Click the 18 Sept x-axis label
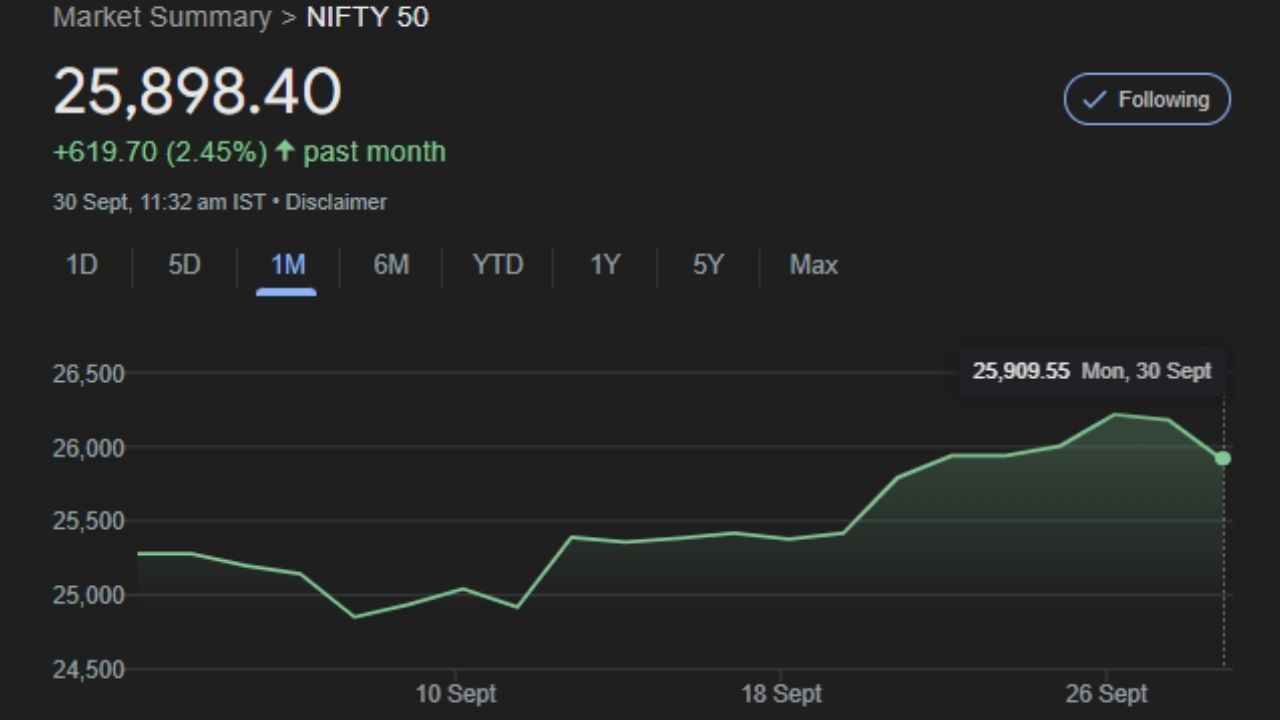1280x720 pixels. [x=781, y=694]
